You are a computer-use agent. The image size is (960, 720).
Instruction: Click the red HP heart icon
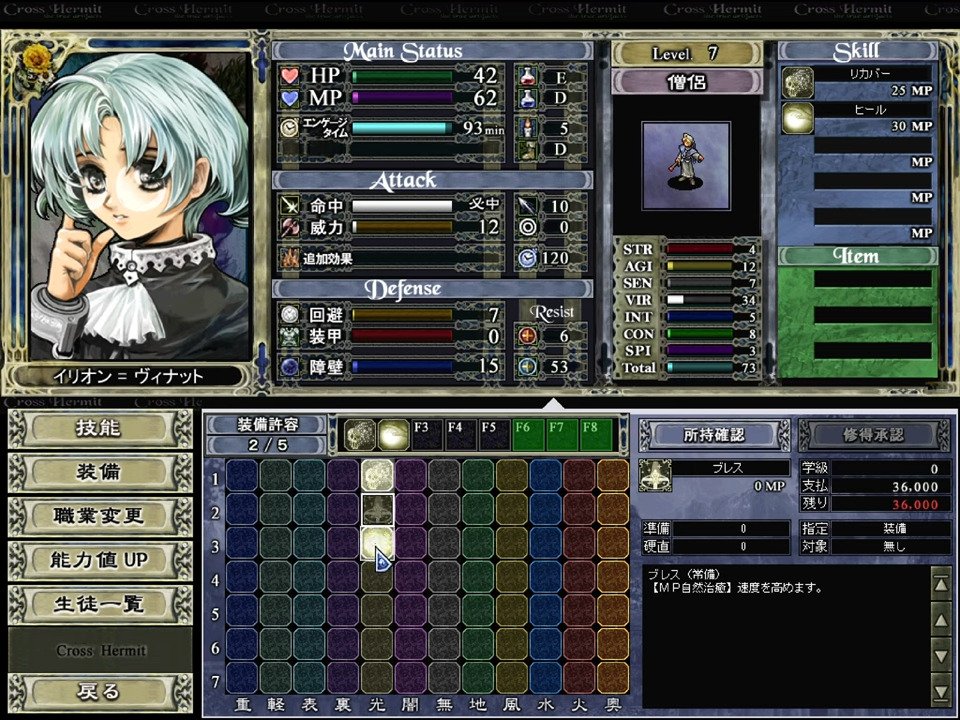click(290, 76)
